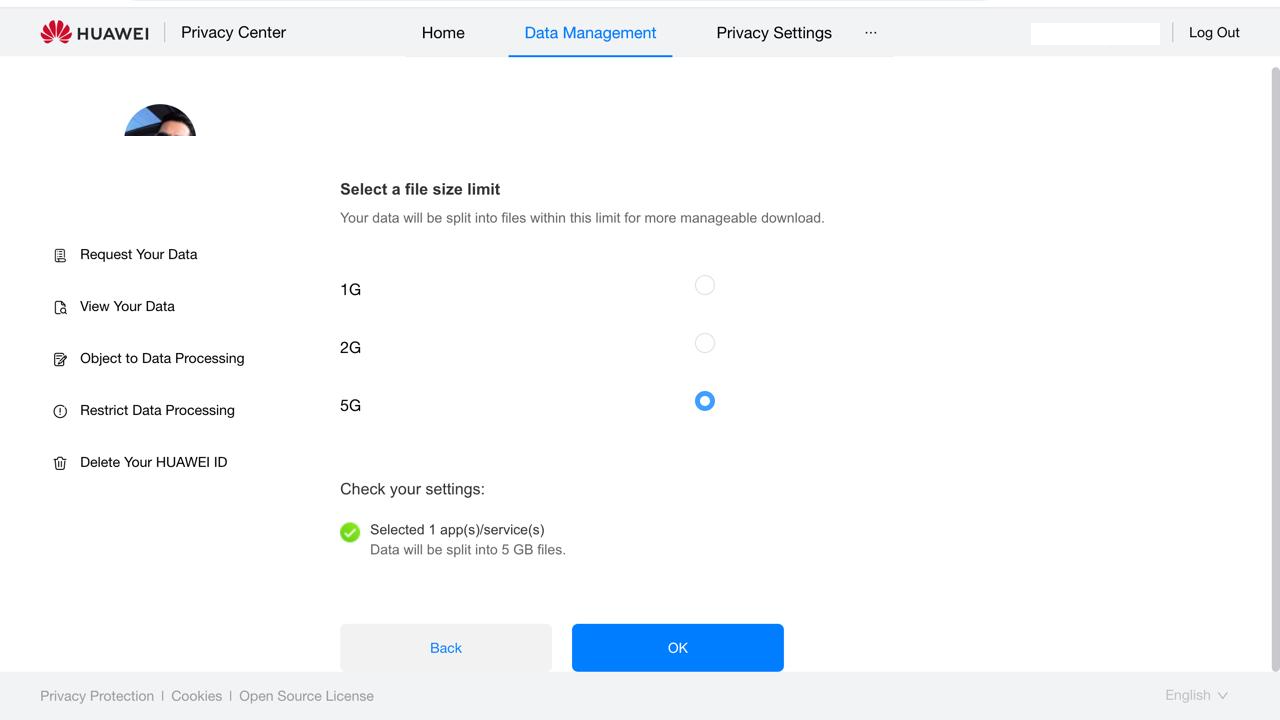Open View Your Data in sidebar
This screenshot has width=1280, height=720.
(x=127, y=306)
